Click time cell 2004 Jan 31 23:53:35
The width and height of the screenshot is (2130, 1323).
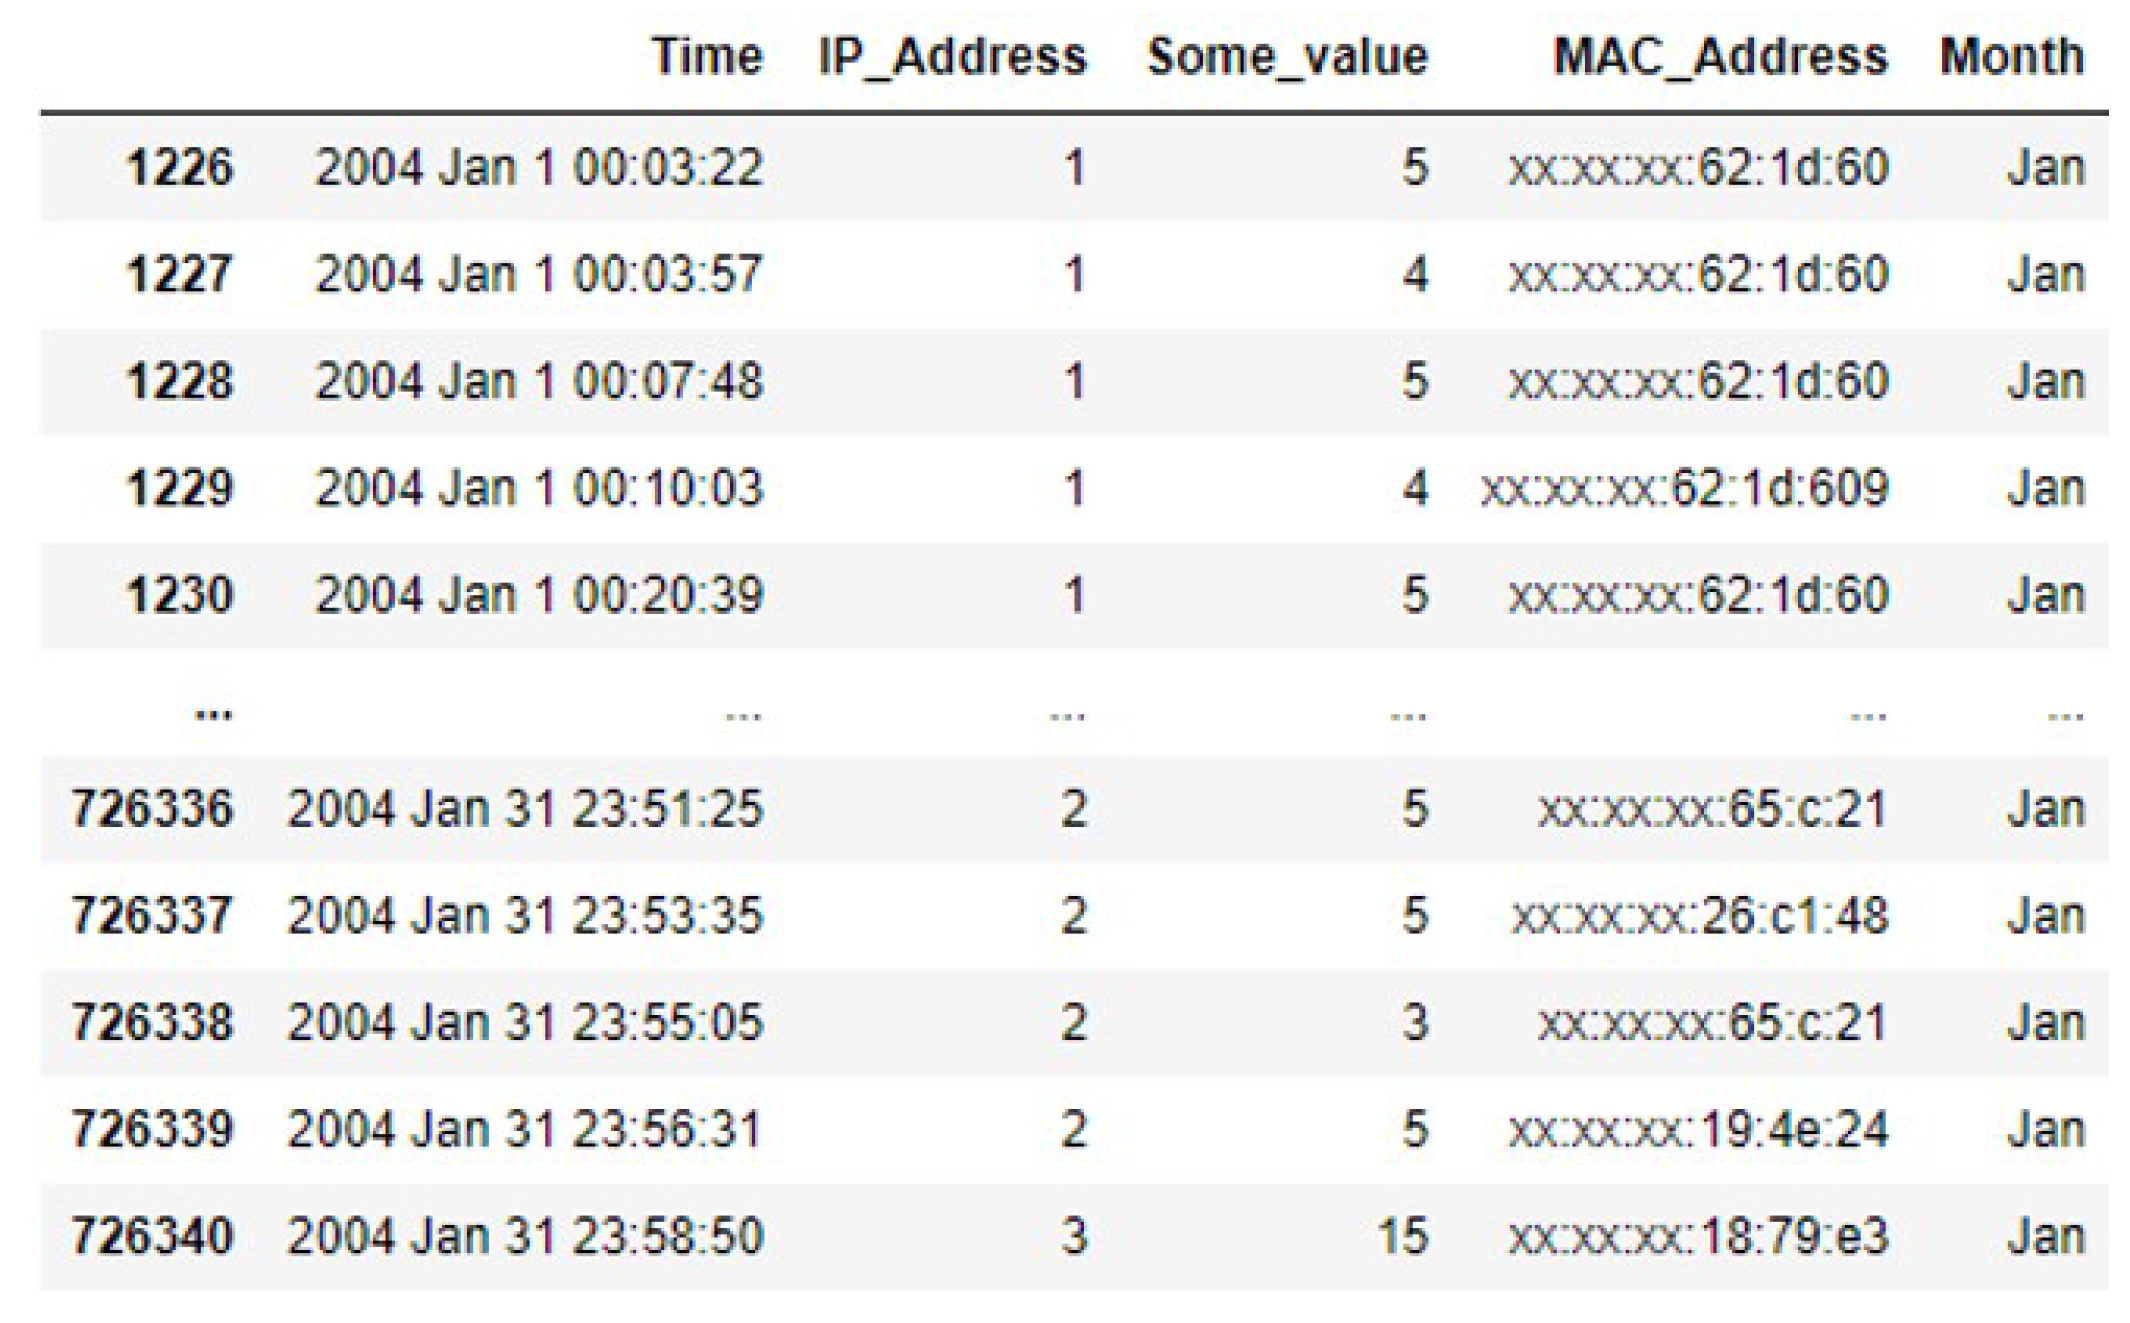526,916
